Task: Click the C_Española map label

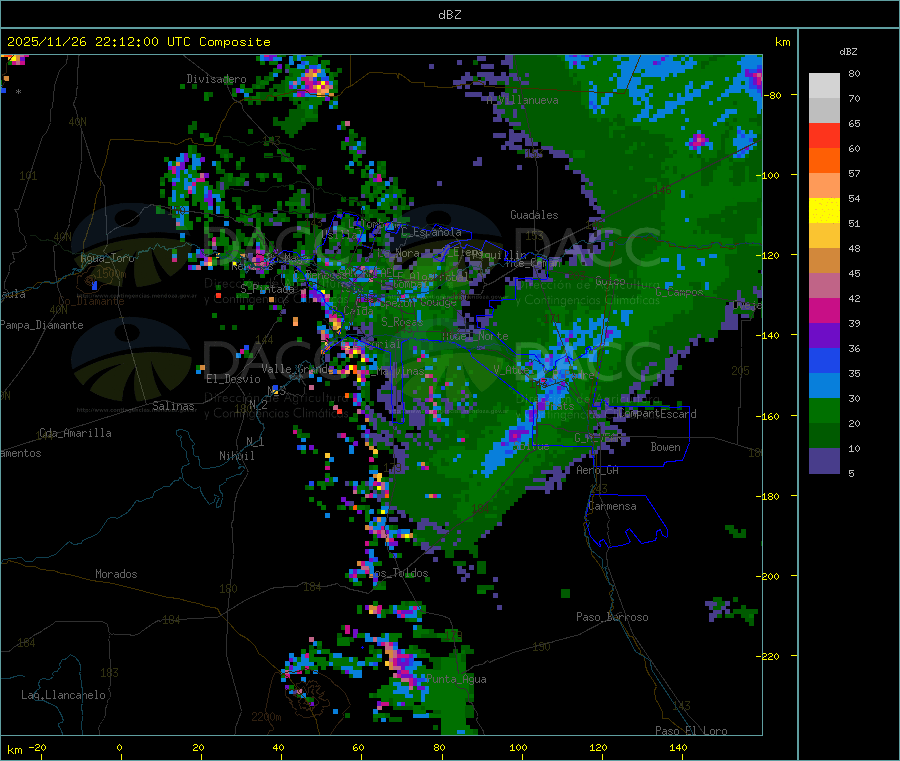Action: pyautogui.click(x=431, y=232)
